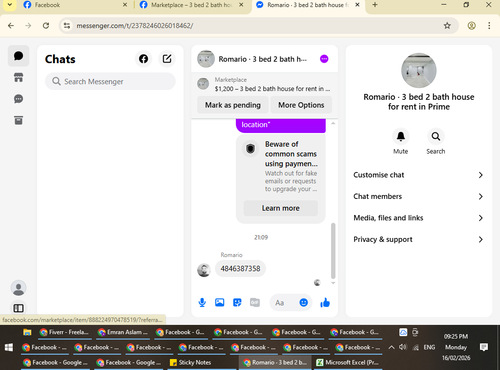Screen dimensions: 500x370
Task: Click Romario's avatar in the chat header
Action: 206,59
